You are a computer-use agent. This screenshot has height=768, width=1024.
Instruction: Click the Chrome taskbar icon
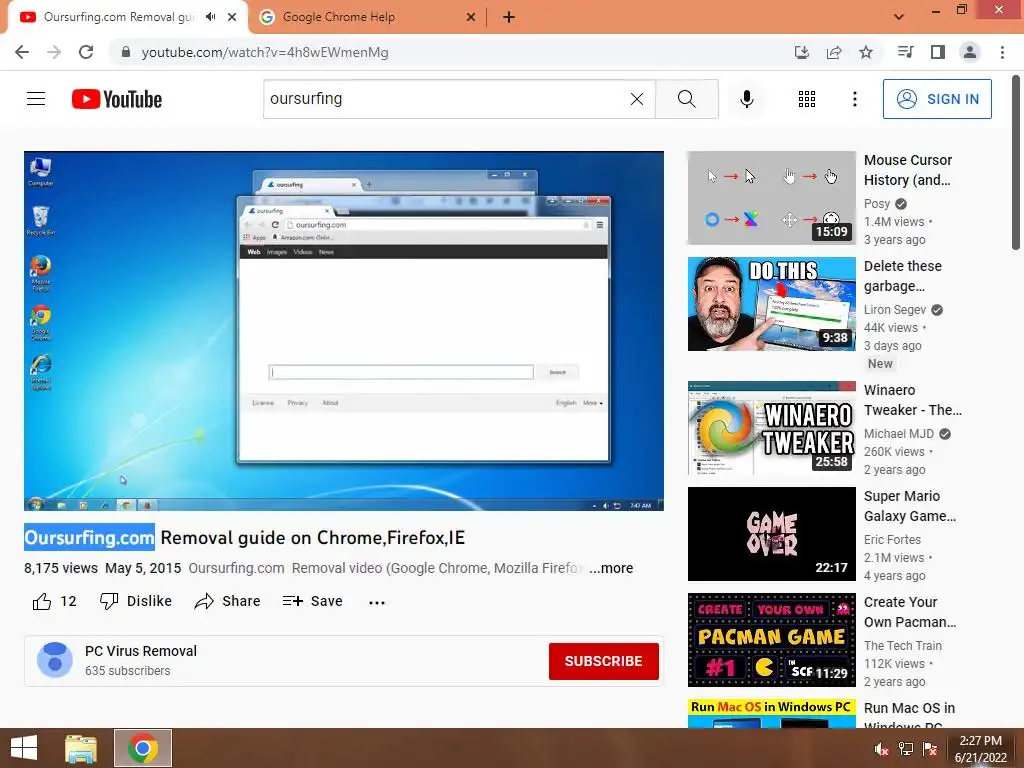[x=142, y=748]
